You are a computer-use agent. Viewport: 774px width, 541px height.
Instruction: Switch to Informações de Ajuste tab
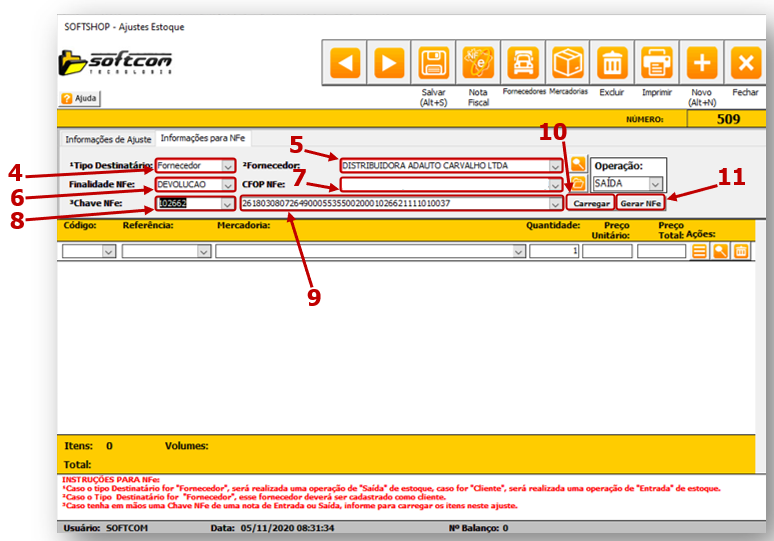point(106,139)
